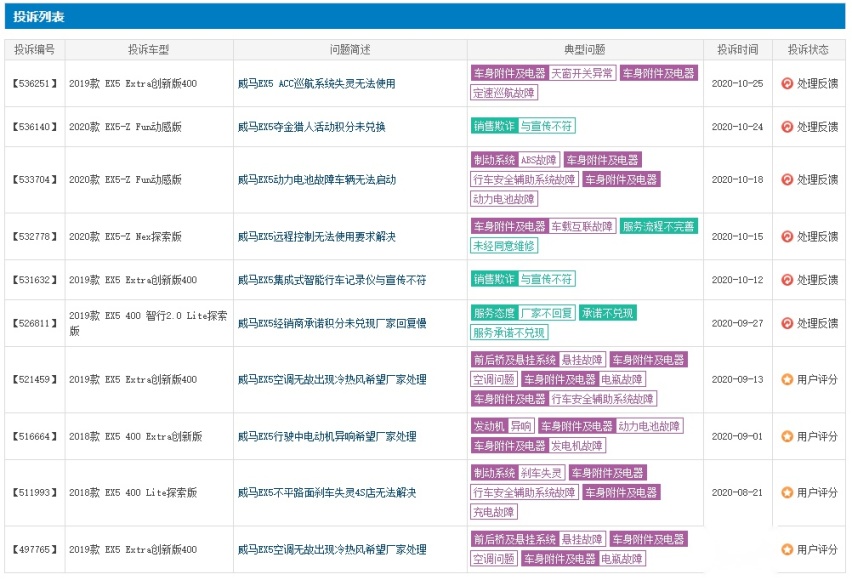
Task: Click date 2020-08-21
Action: tap(737, 493)
